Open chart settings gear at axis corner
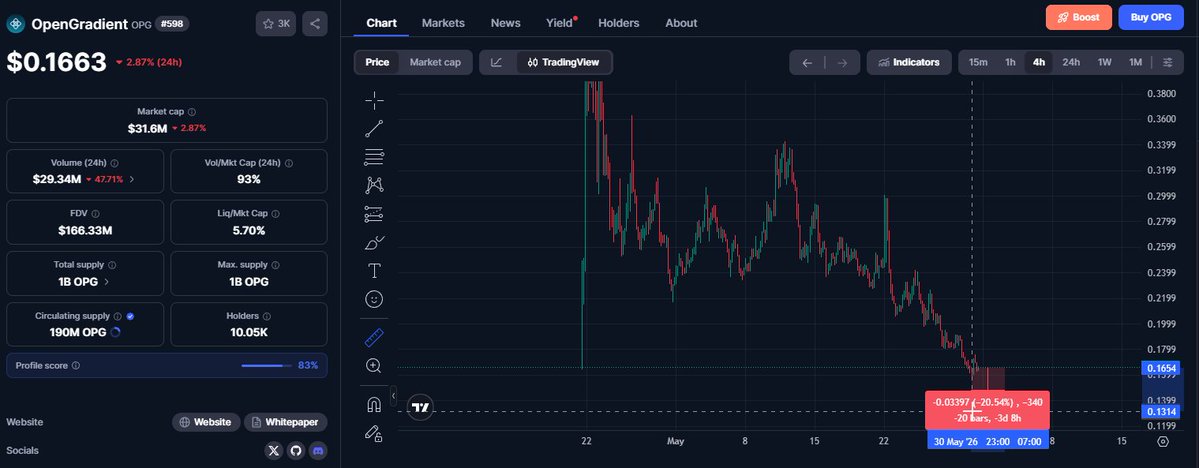Screen dimensions: 1199x468 pyautogui.click(x=1163, y=441)
